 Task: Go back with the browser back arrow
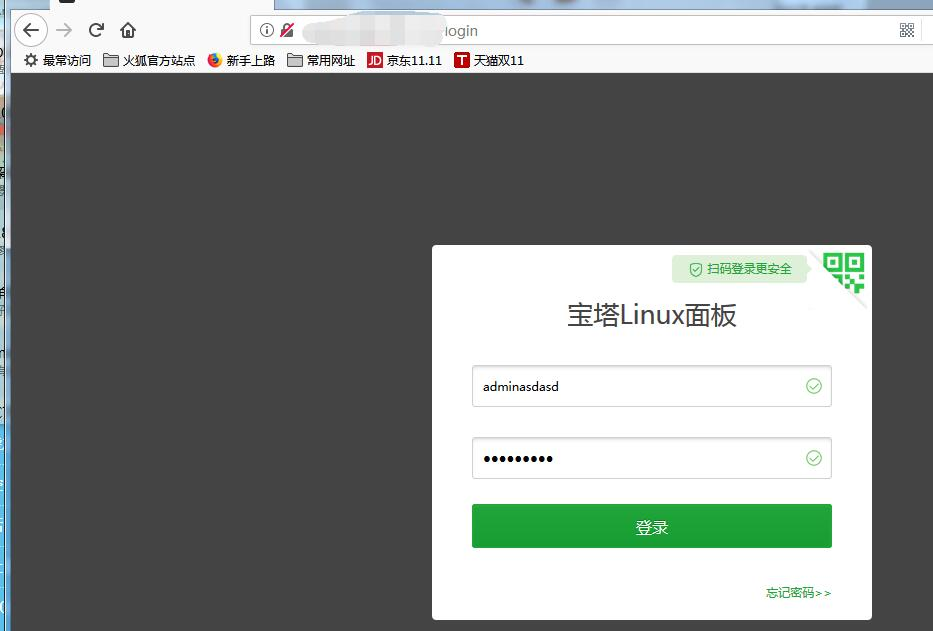[31, 30]
